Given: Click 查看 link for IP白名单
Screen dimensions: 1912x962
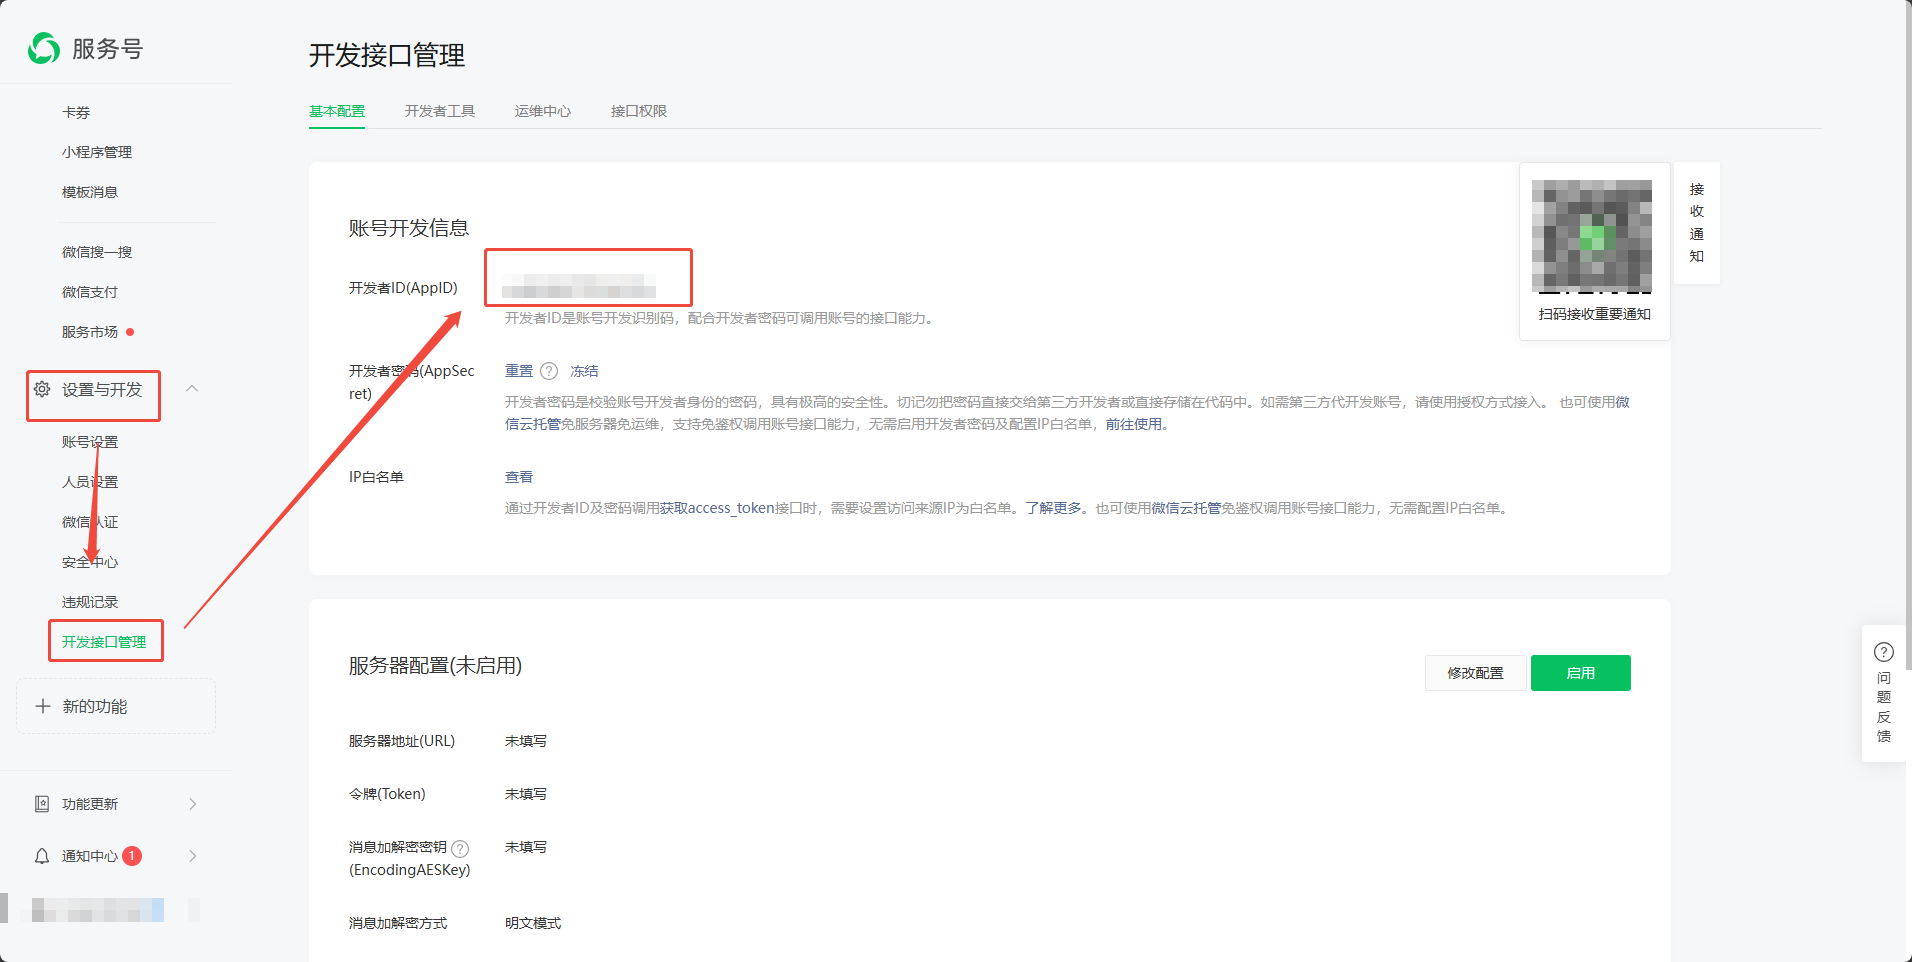Looking at the screenshot, I should (x=519, y=477).
